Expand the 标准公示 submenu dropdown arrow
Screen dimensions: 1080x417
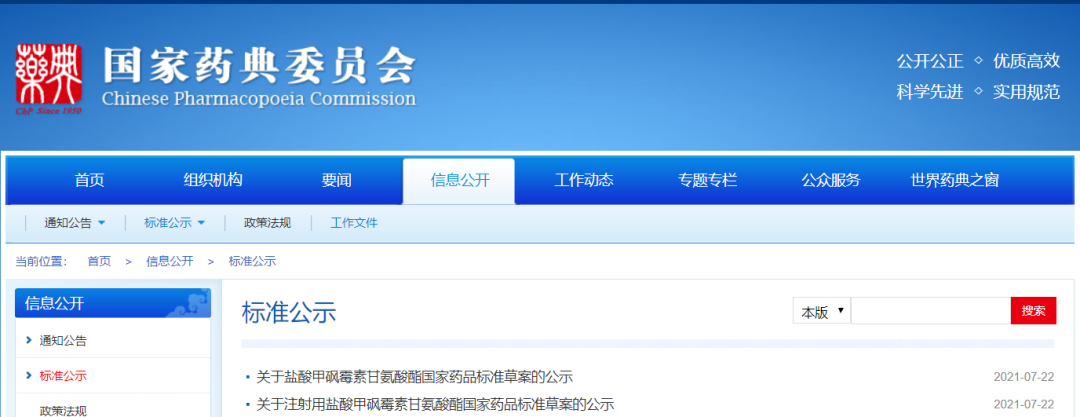201,222
